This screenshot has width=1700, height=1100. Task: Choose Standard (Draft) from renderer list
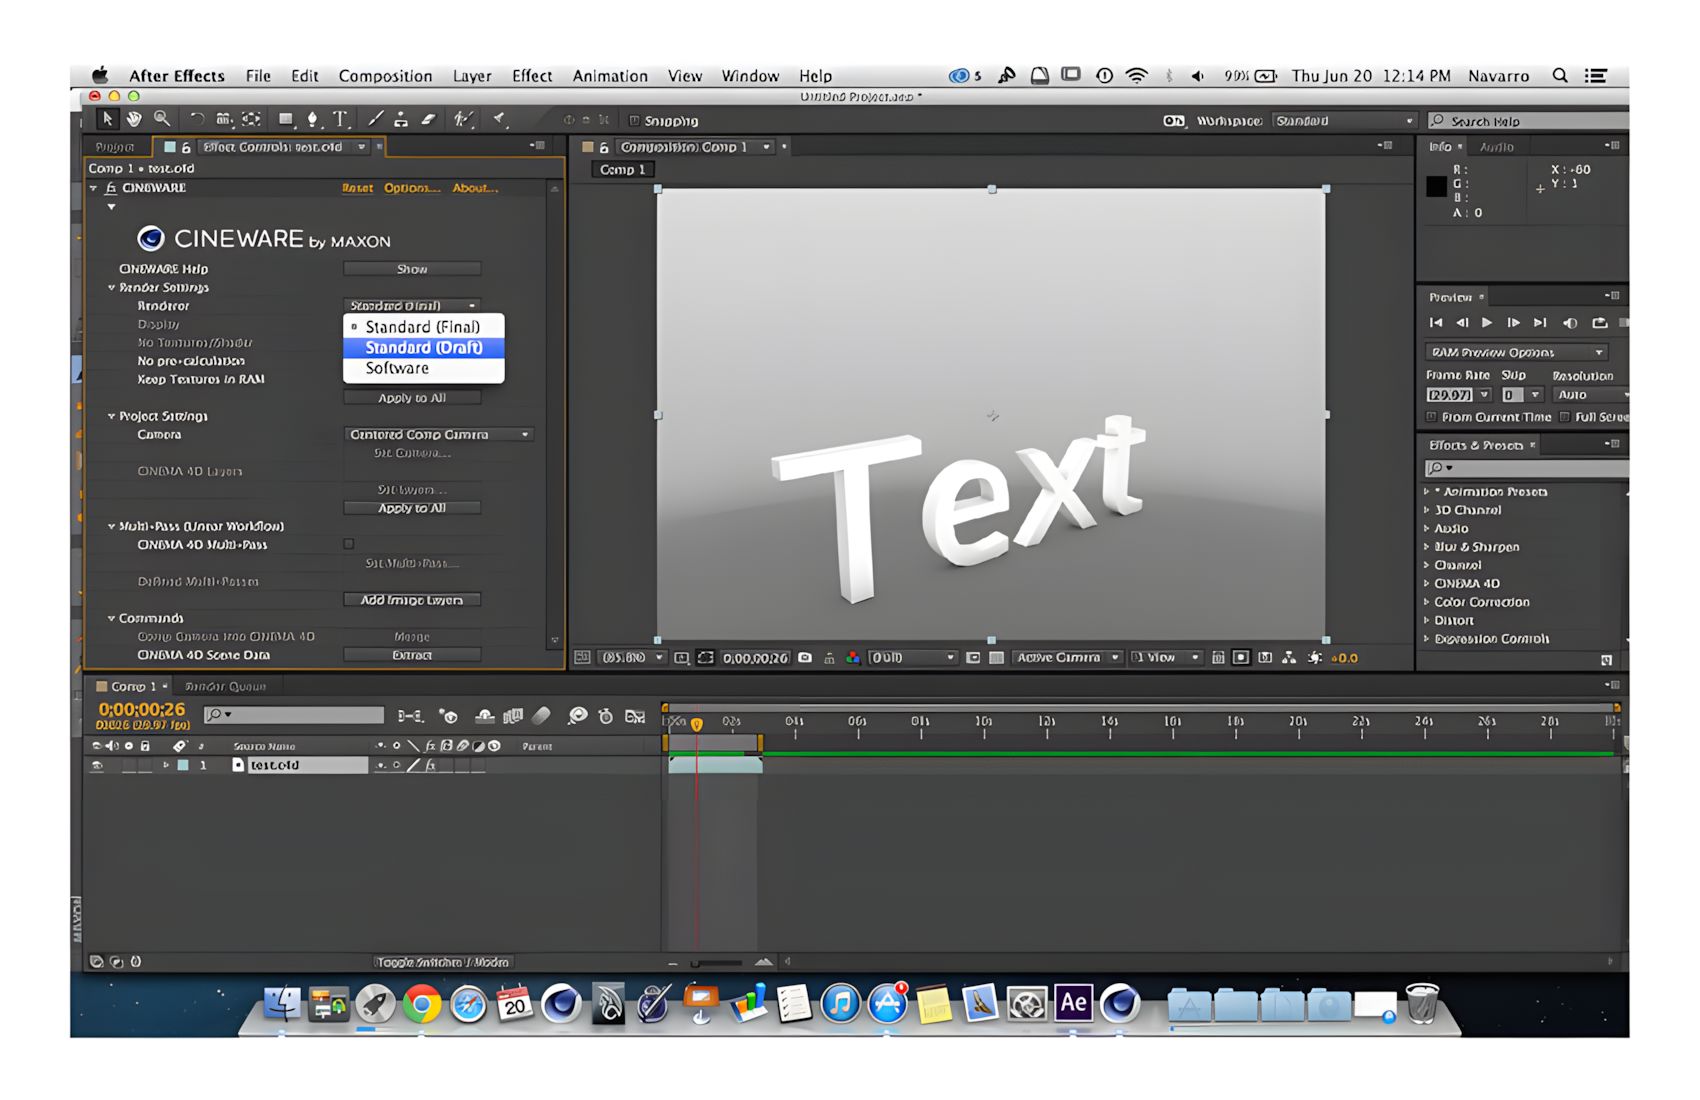coord(423,348)
